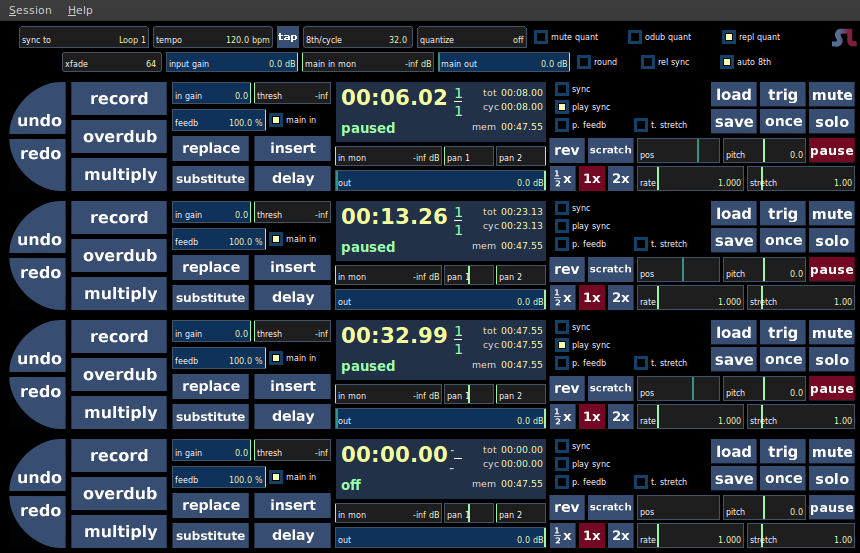Unpause loop 1 with the pause button

click(x=831, y=150)
